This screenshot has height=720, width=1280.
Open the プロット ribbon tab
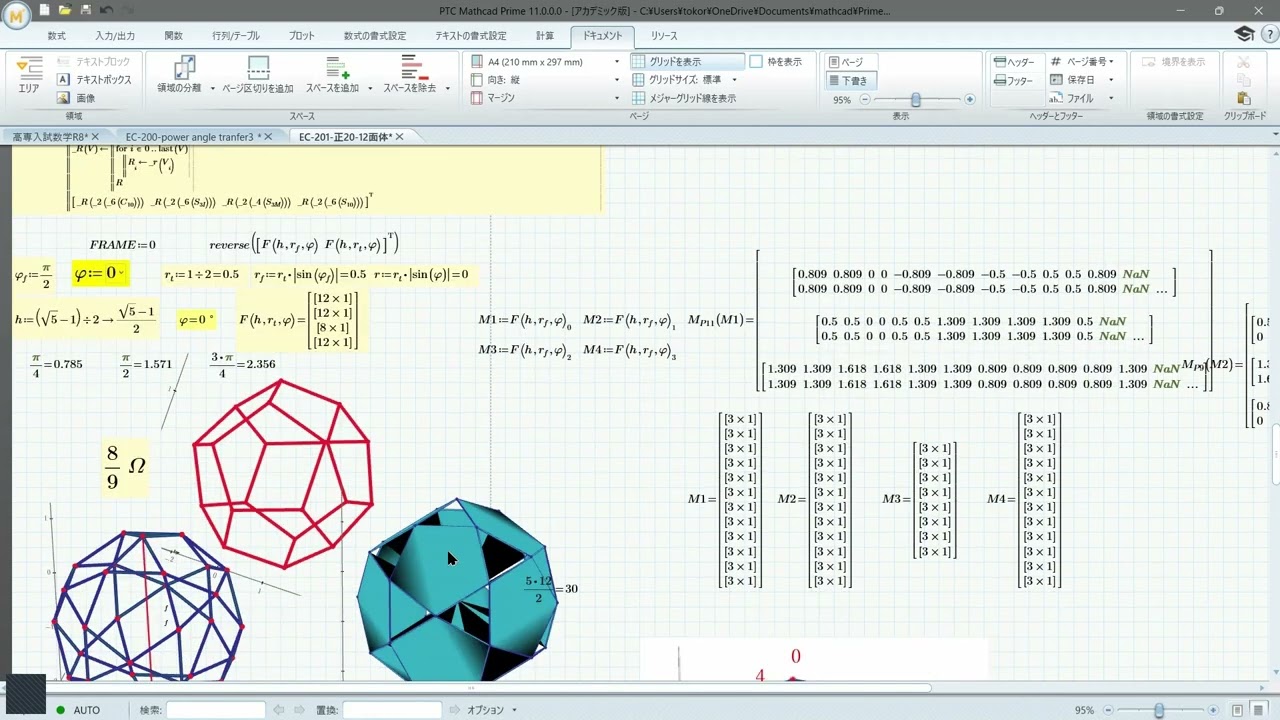pos(301,36)
